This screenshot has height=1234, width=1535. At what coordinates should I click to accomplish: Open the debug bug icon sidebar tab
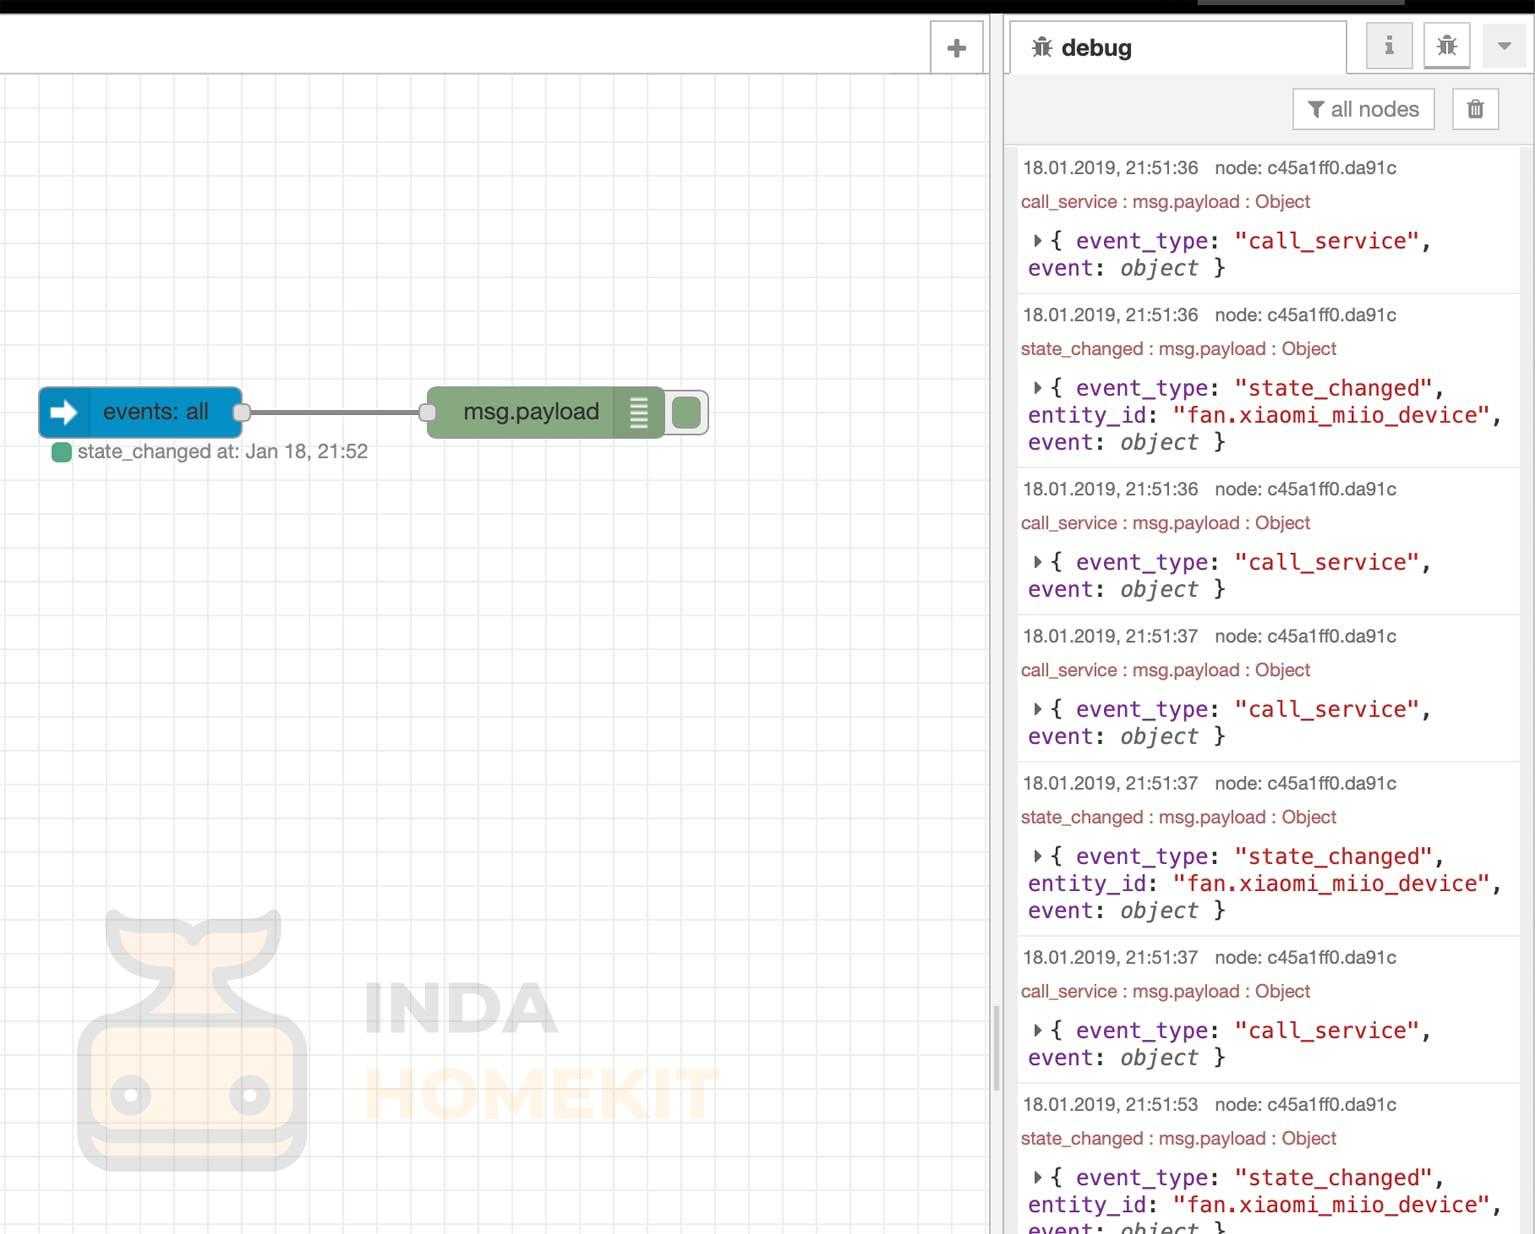pyautogui.click(x=1446, y=46)
